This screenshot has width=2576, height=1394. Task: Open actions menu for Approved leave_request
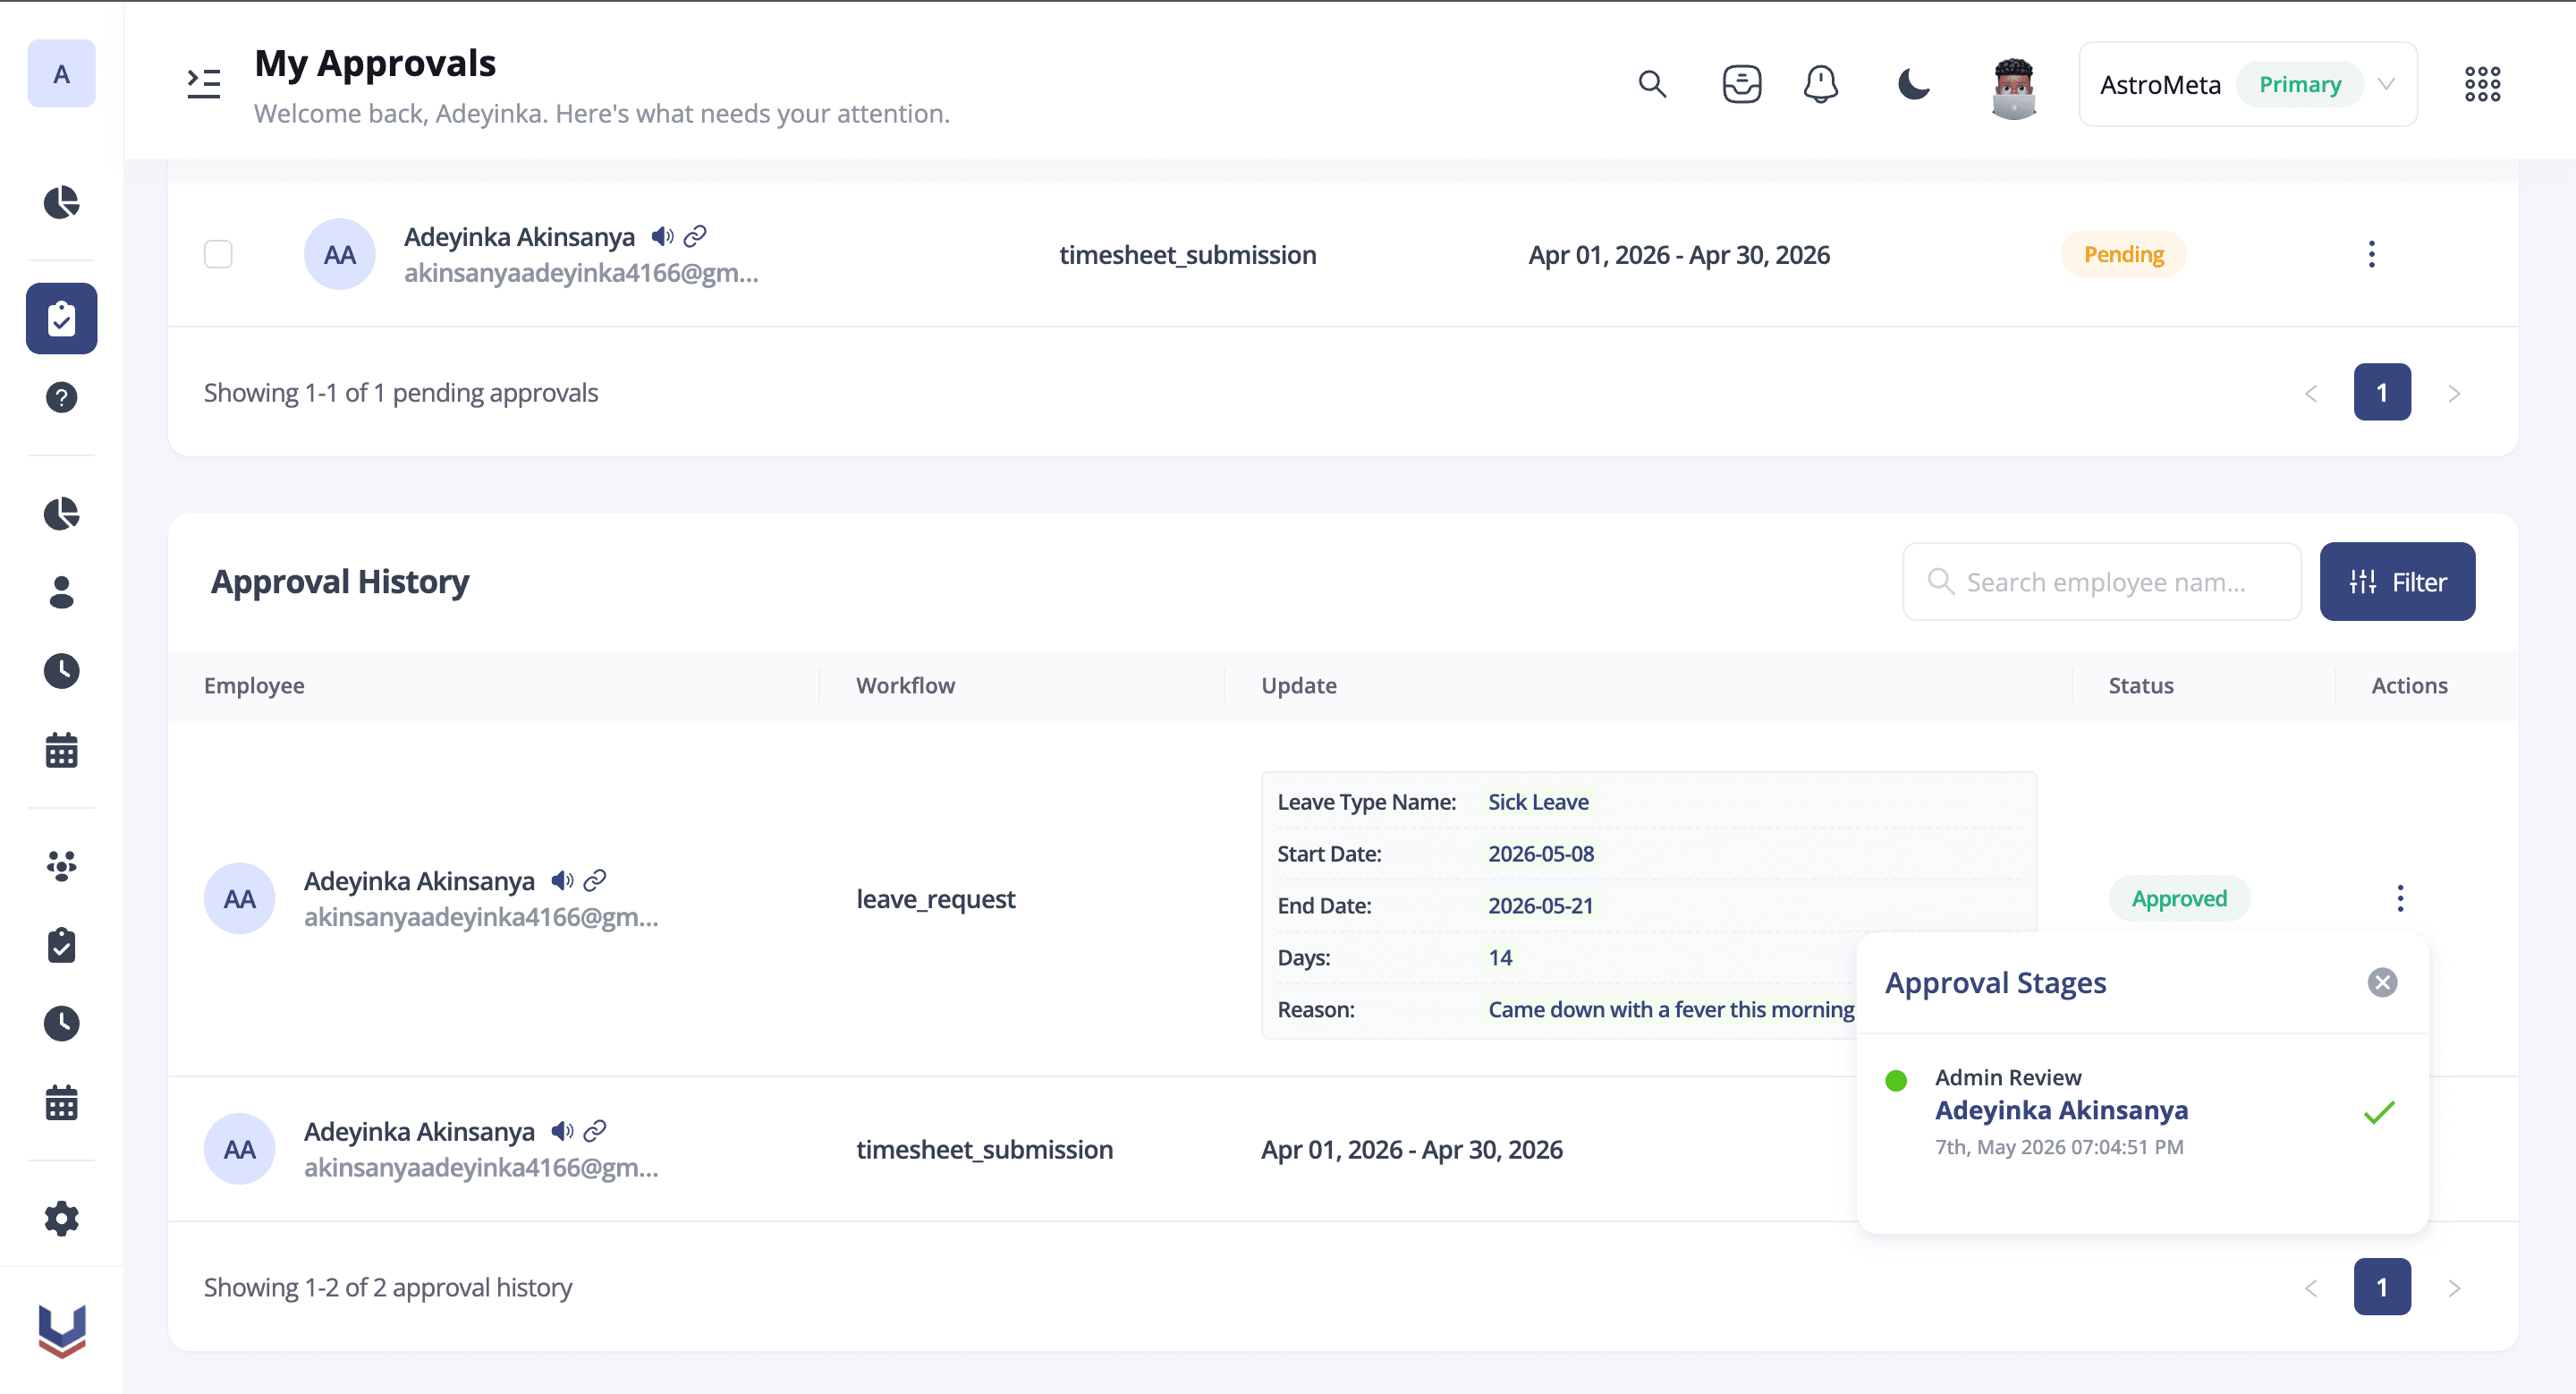(2400, 898)
